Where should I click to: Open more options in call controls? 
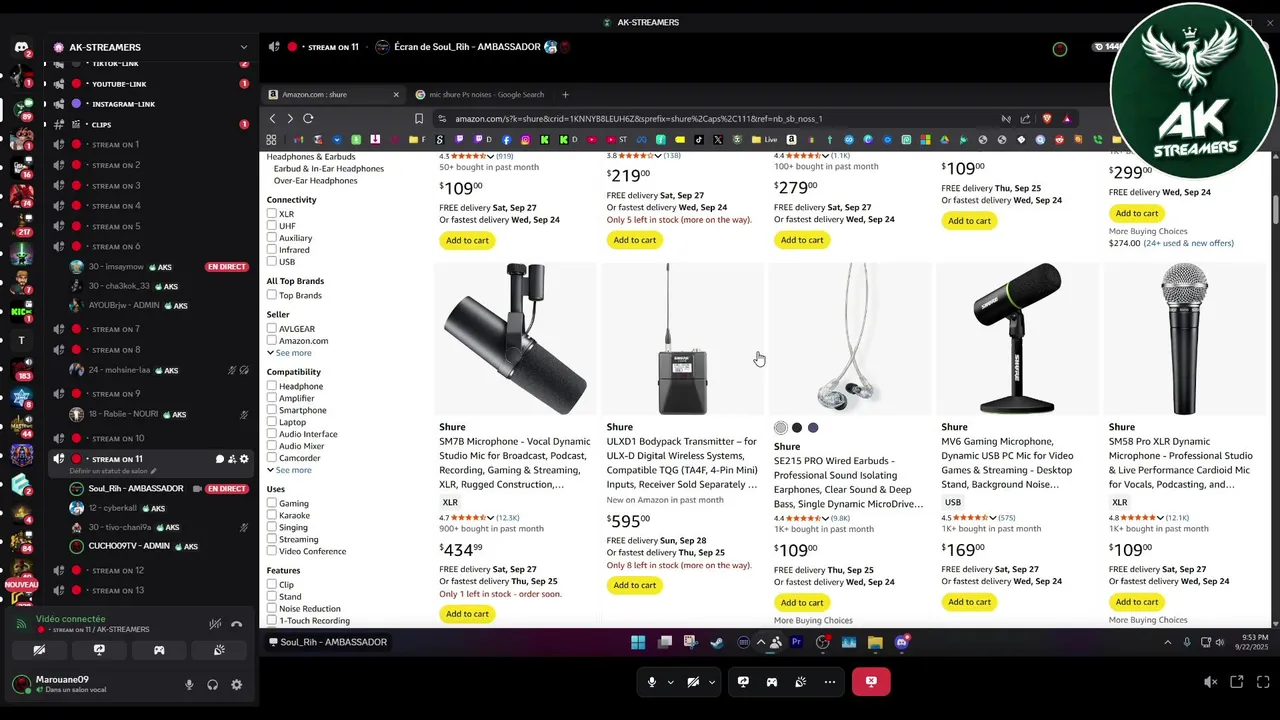830,682
